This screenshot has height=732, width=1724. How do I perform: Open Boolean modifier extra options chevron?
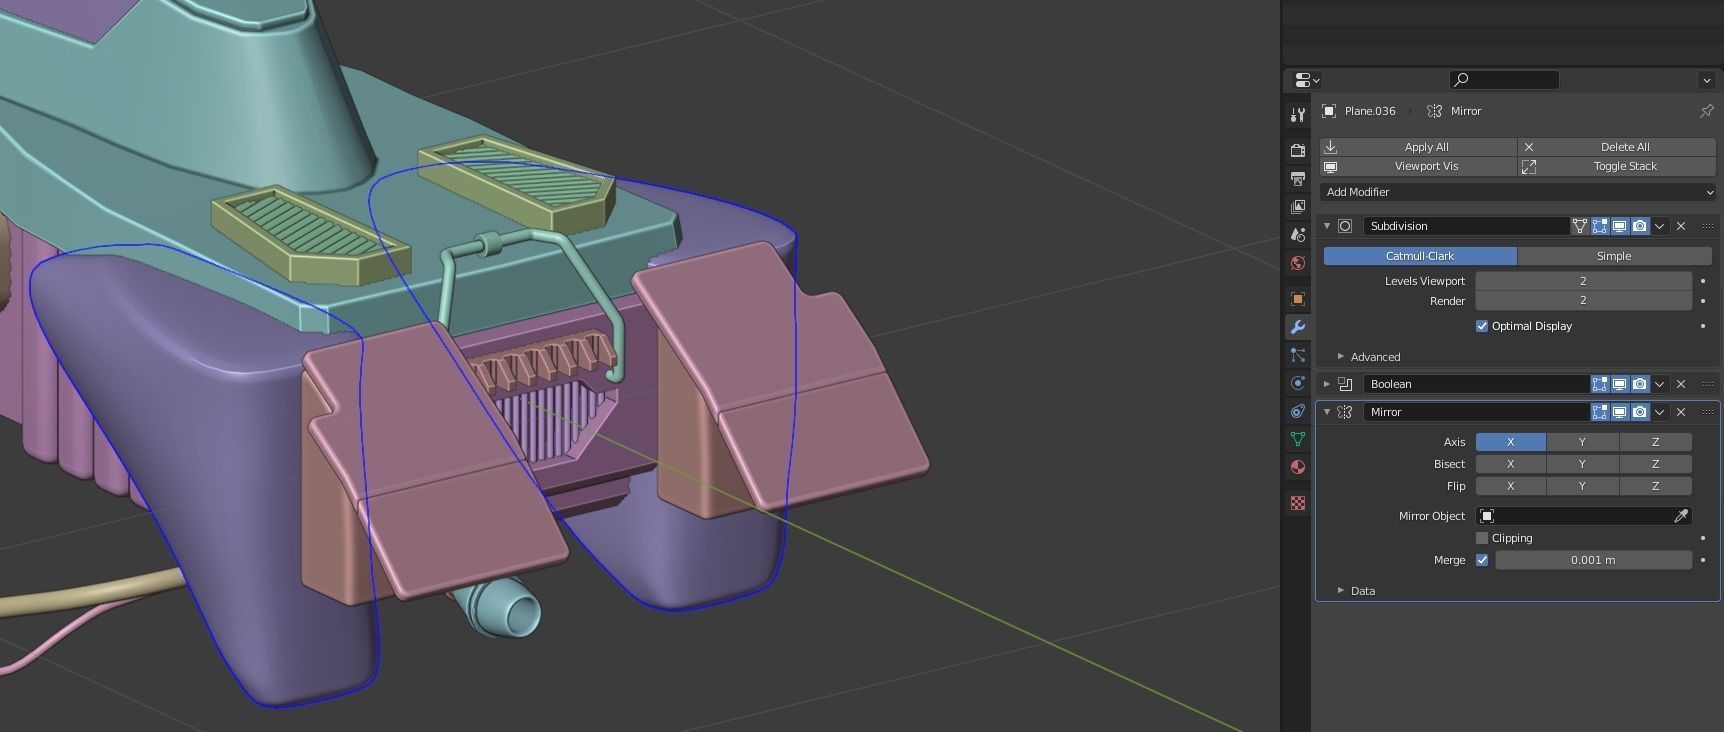(1660, 384)
